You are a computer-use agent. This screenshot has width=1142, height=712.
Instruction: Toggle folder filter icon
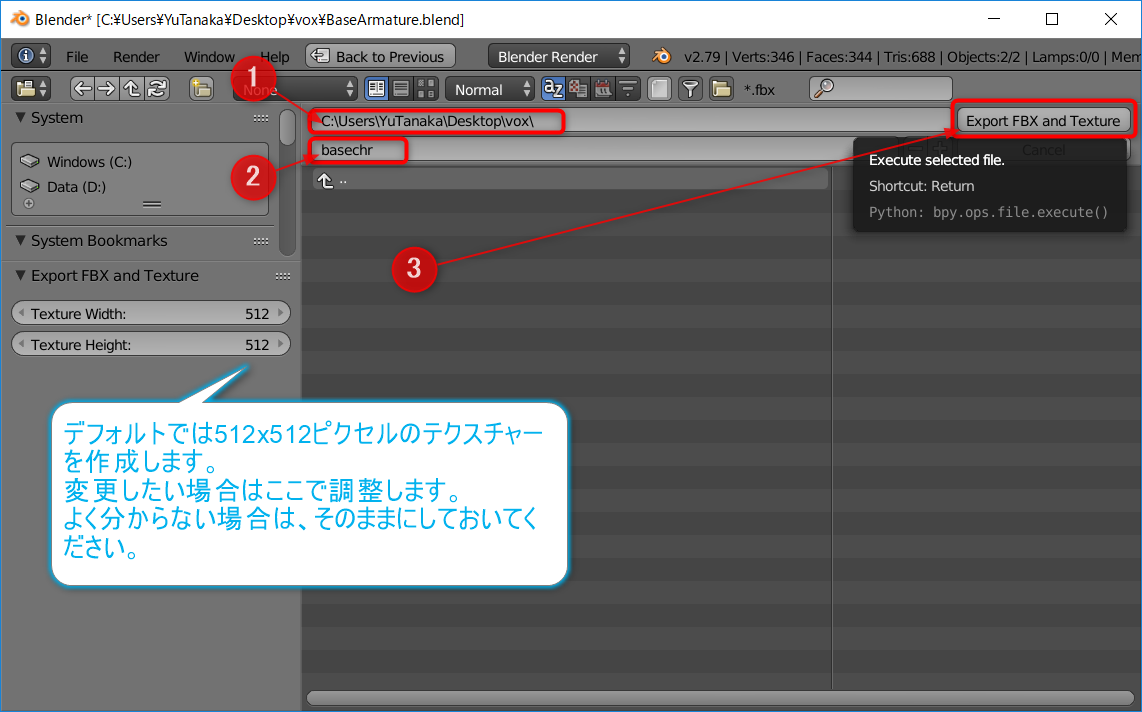[721, 89]
